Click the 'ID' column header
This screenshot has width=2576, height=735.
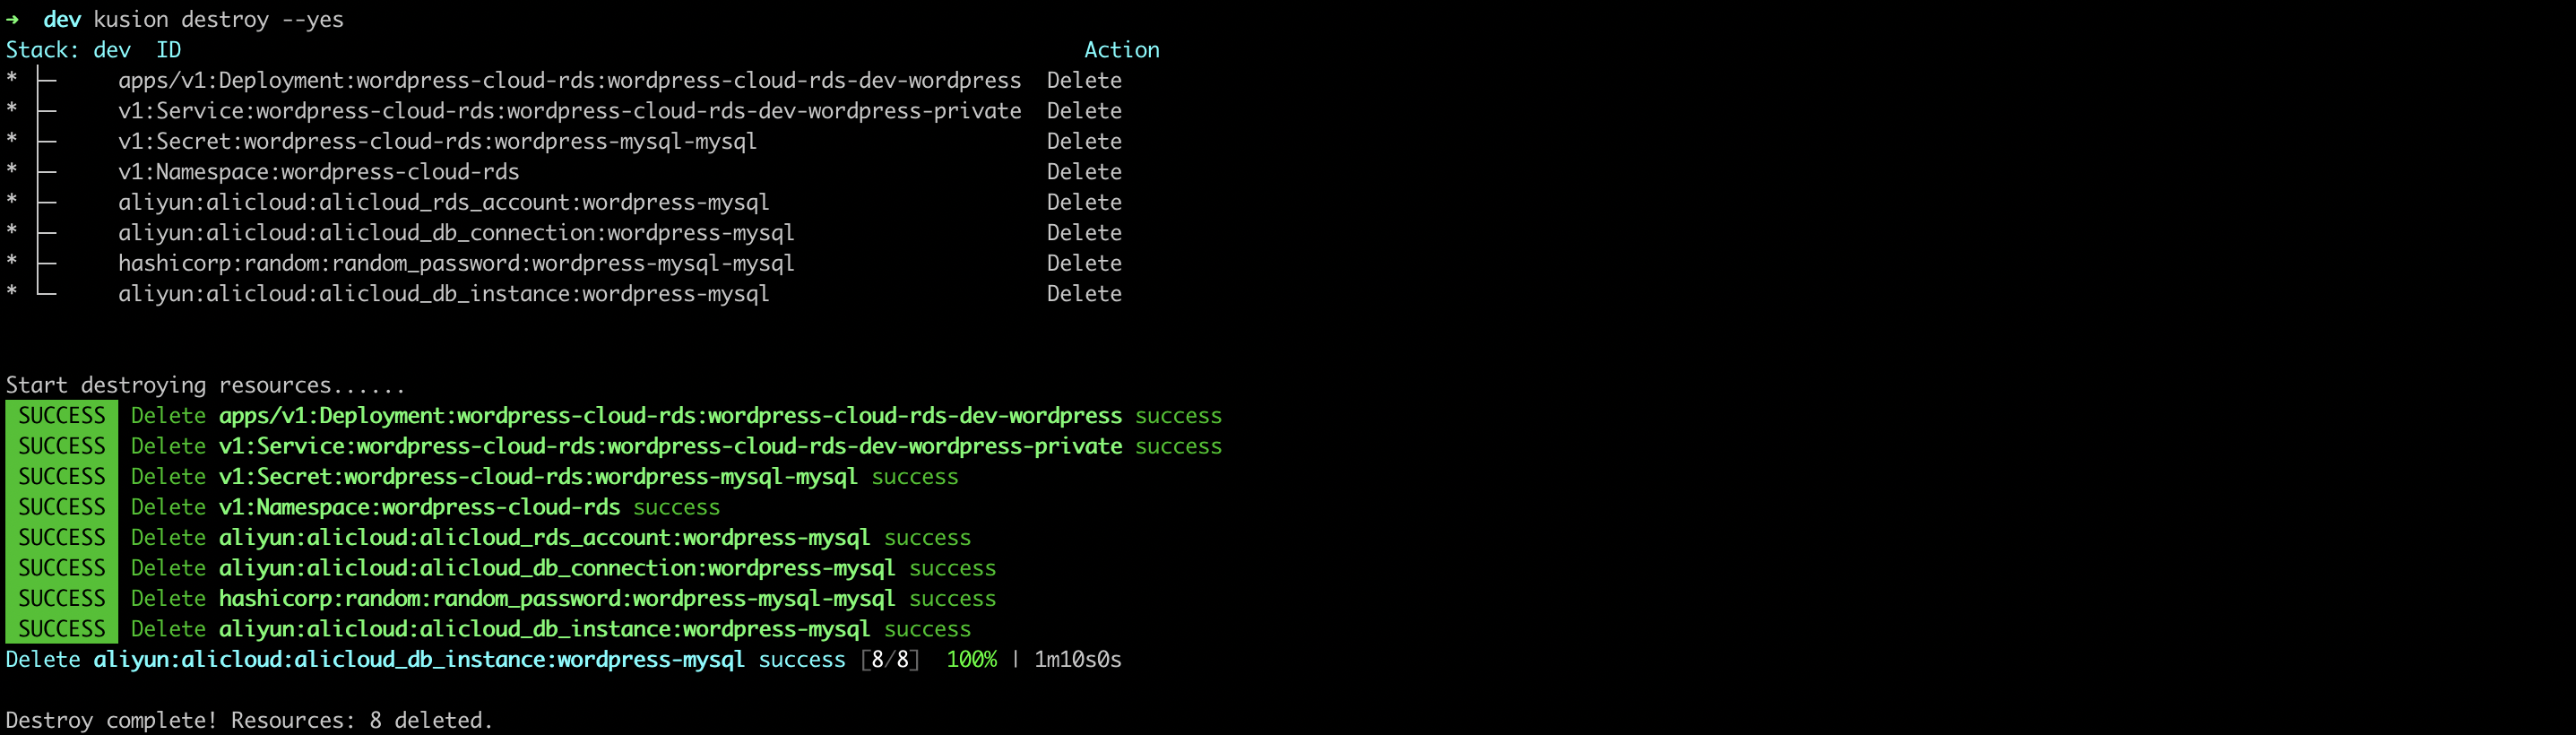pos(168,50)
